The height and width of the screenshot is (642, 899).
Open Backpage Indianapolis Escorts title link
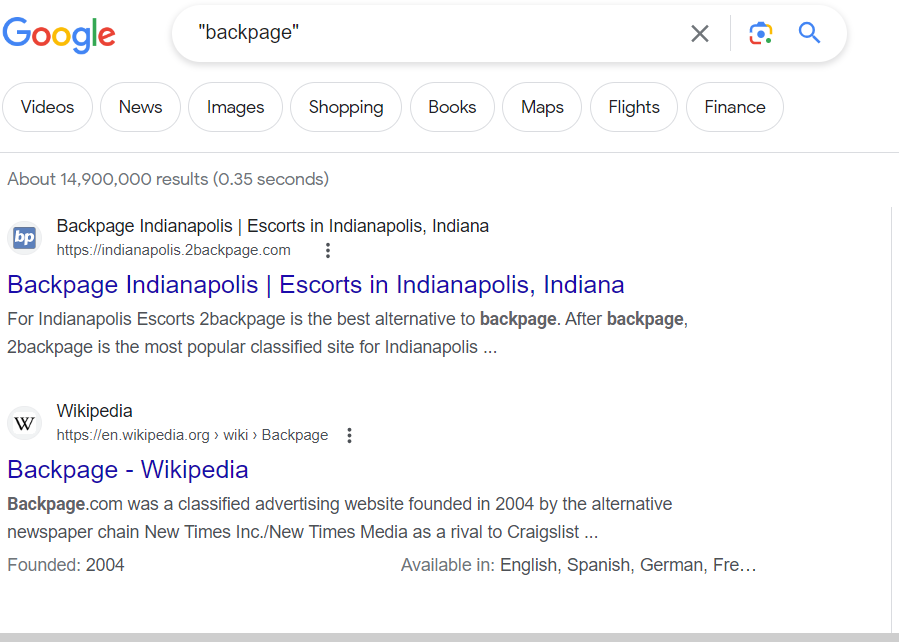tap(316, 285)
